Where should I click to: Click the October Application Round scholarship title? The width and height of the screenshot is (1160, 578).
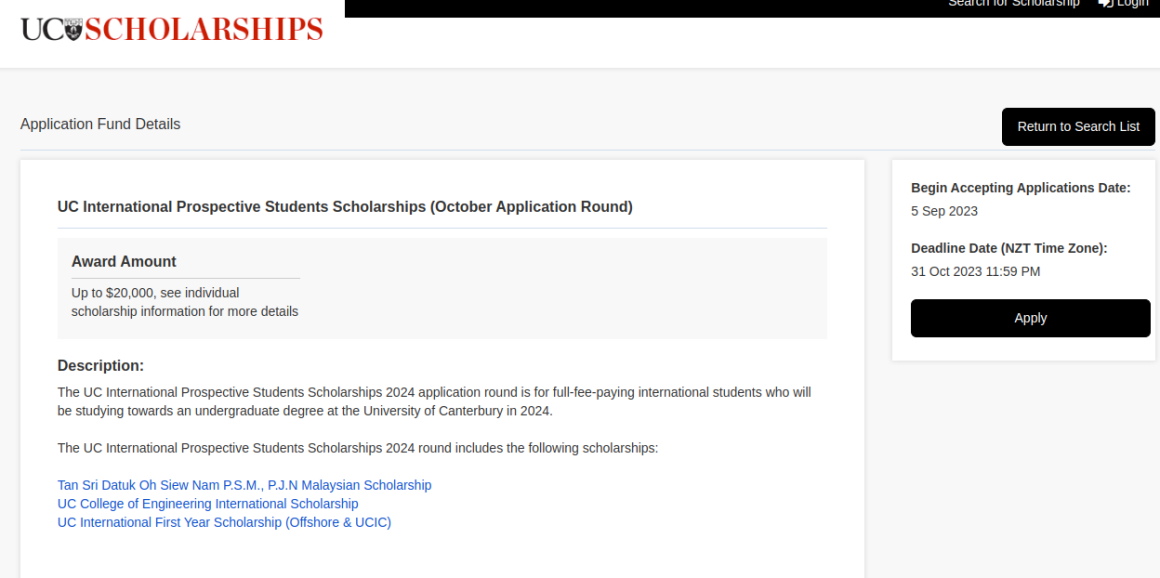(344, 207)
